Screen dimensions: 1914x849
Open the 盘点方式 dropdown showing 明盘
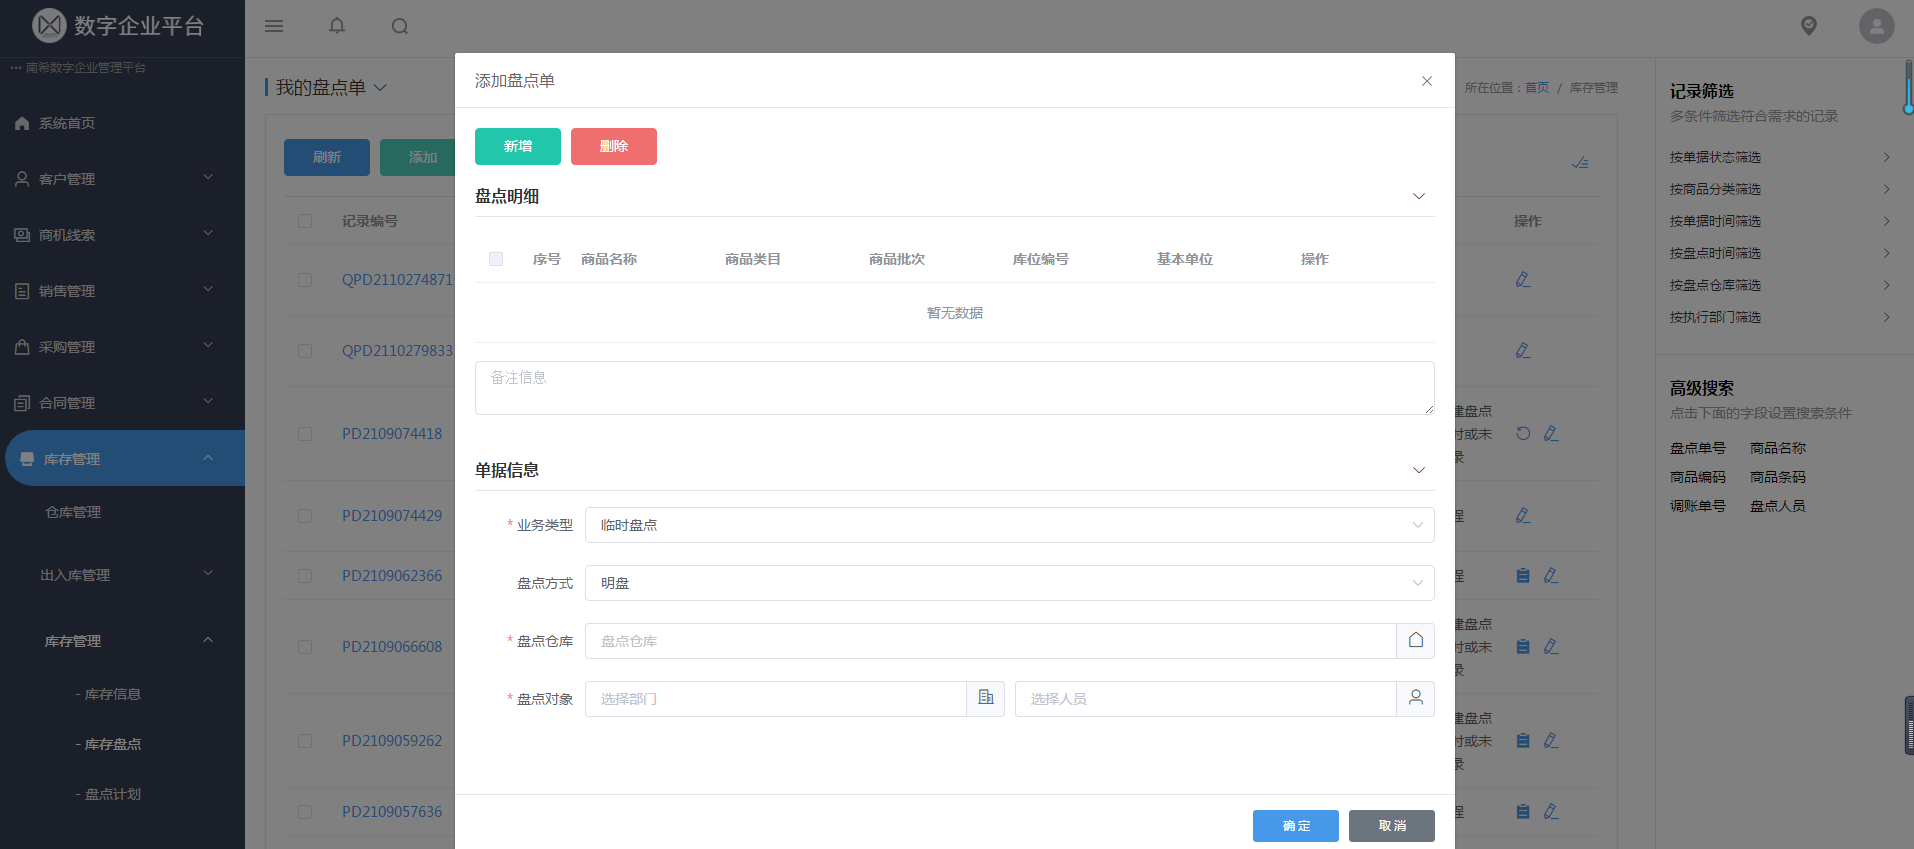1009,583
